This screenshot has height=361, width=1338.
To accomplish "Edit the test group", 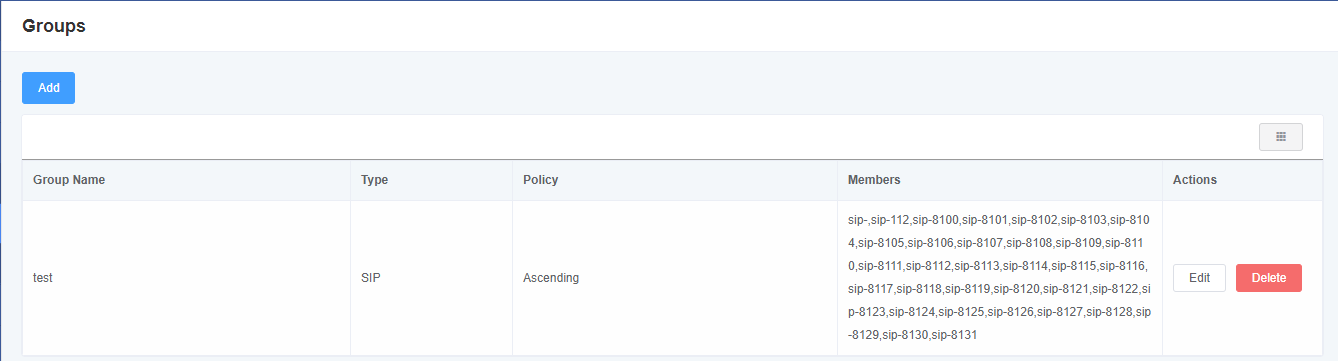I will point(1199,278).
